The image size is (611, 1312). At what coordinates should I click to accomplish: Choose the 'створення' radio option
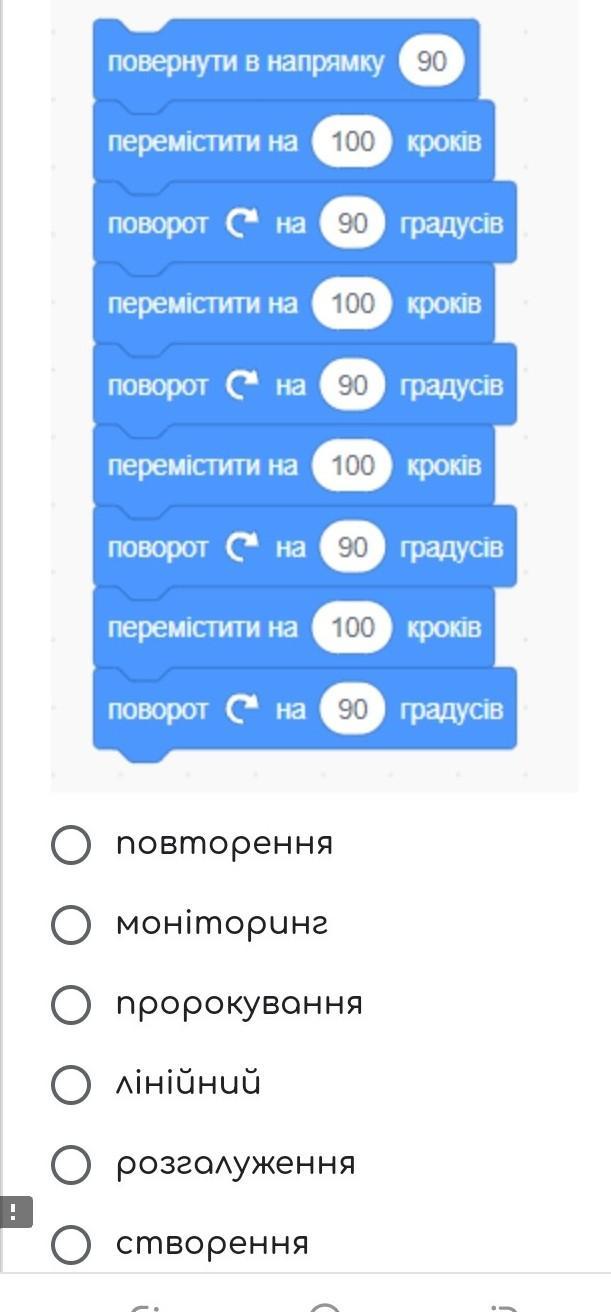pyautogui.click(x=71, y=1244)
